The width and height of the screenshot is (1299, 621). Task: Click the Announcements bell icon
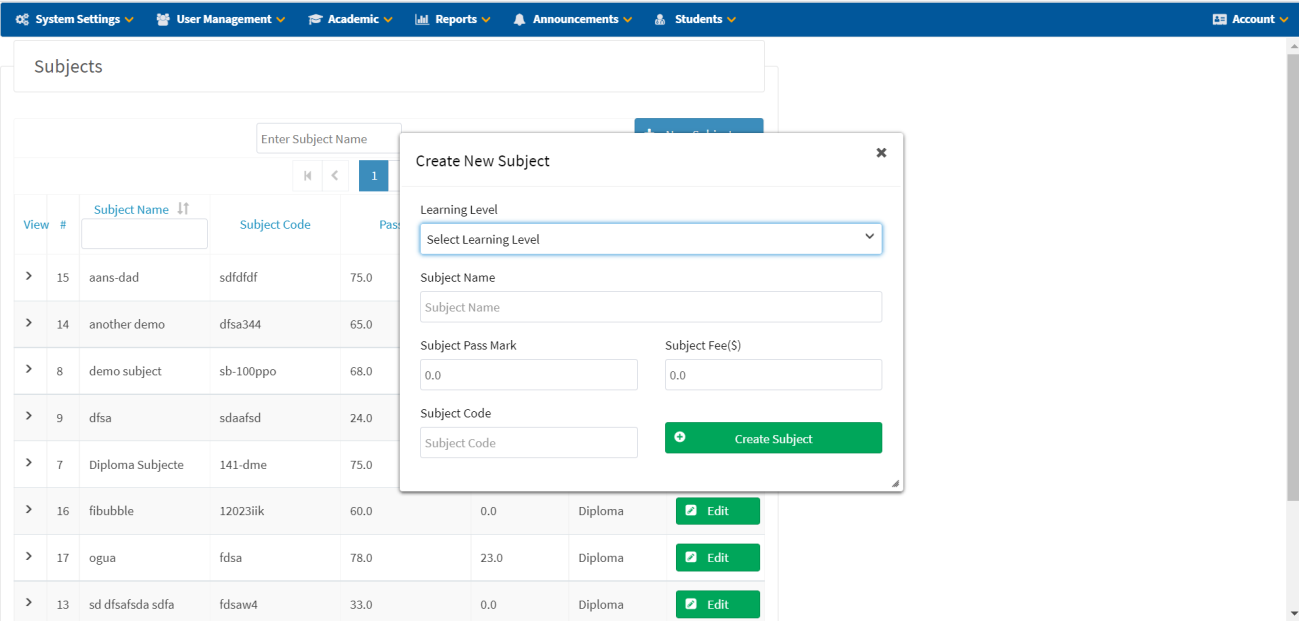click(x=520, y=19)
